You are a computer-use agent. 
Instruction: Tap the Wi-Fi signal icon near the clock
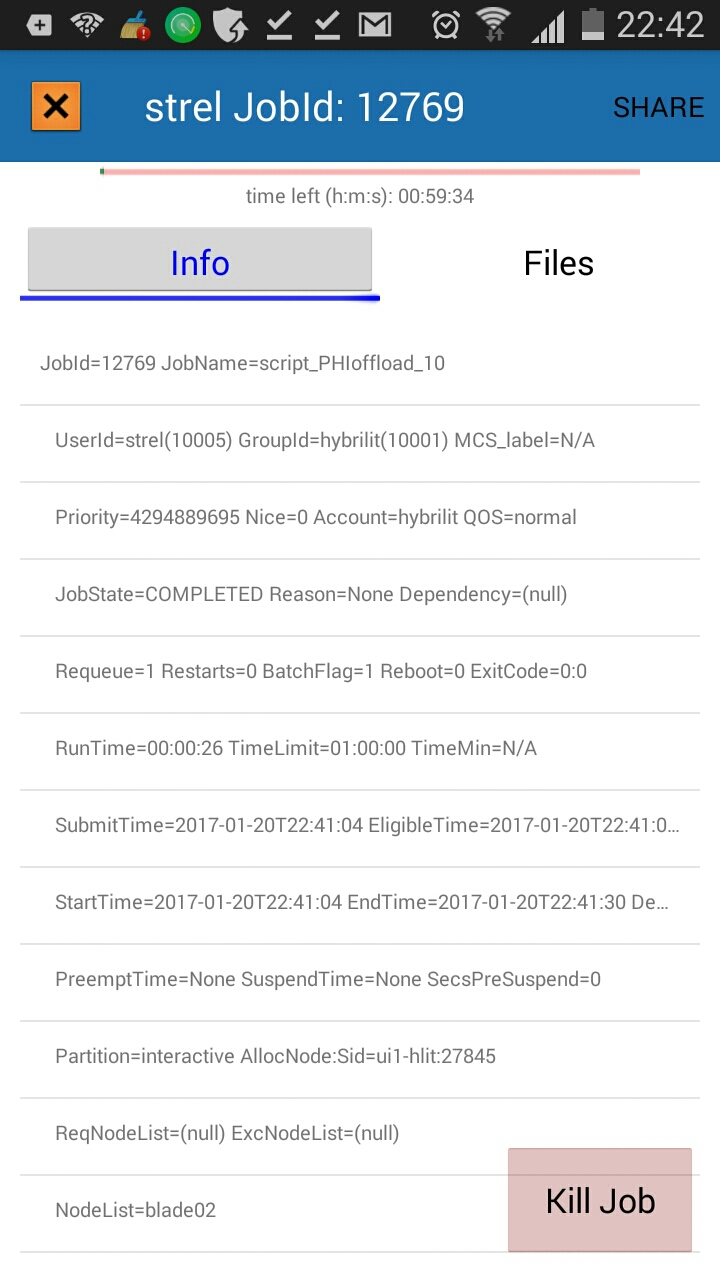coord(493,24)
